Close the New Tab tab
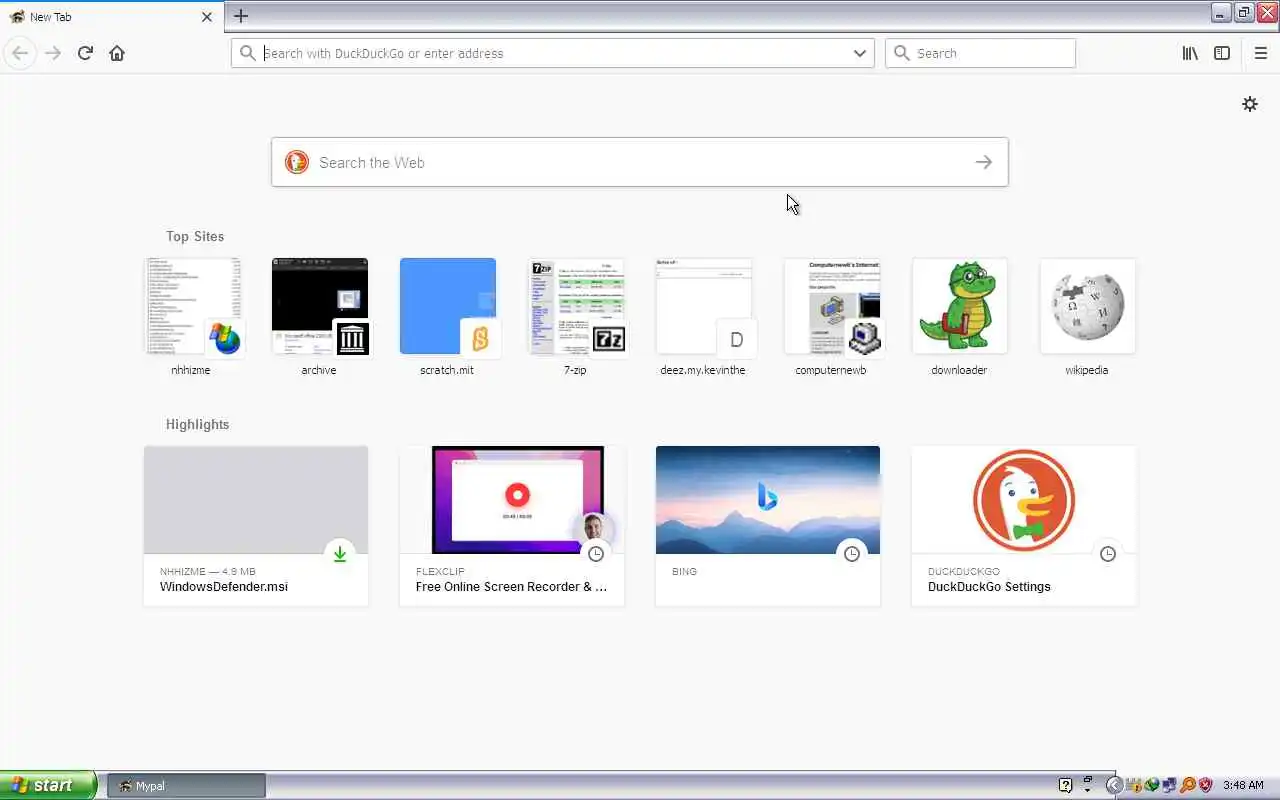Screen dimensions: 1280x800 coord(207,17)
